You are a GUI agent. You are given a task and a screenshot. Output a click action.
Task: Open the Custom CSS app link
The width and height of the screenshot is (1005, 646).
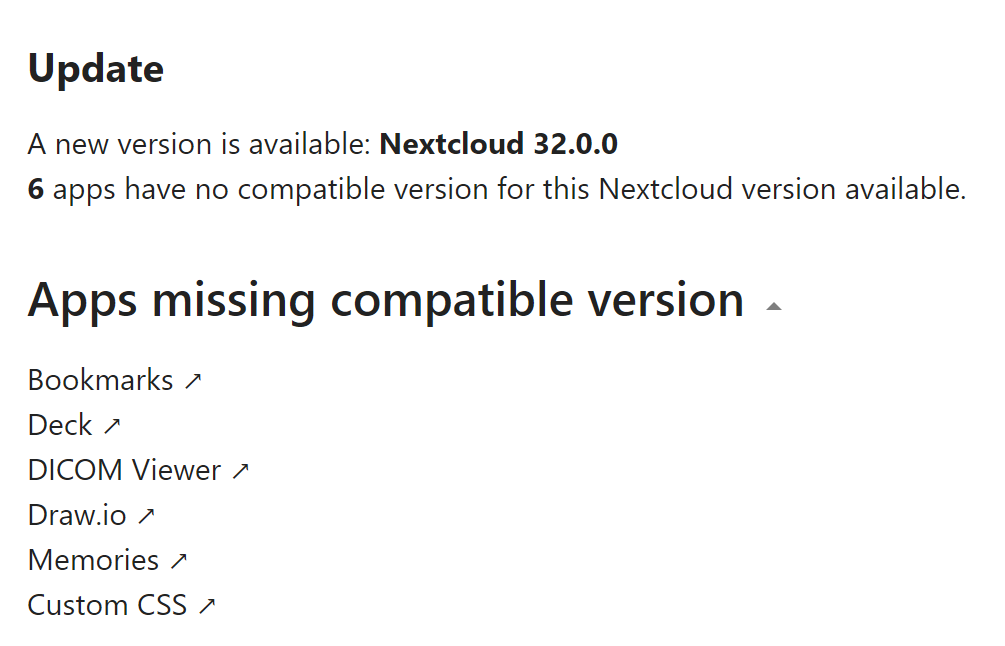107,605
